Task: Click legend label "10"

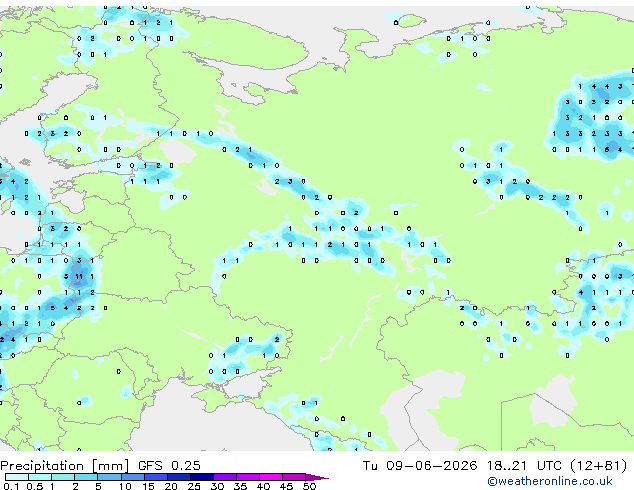Action: [x=125, y=486]
